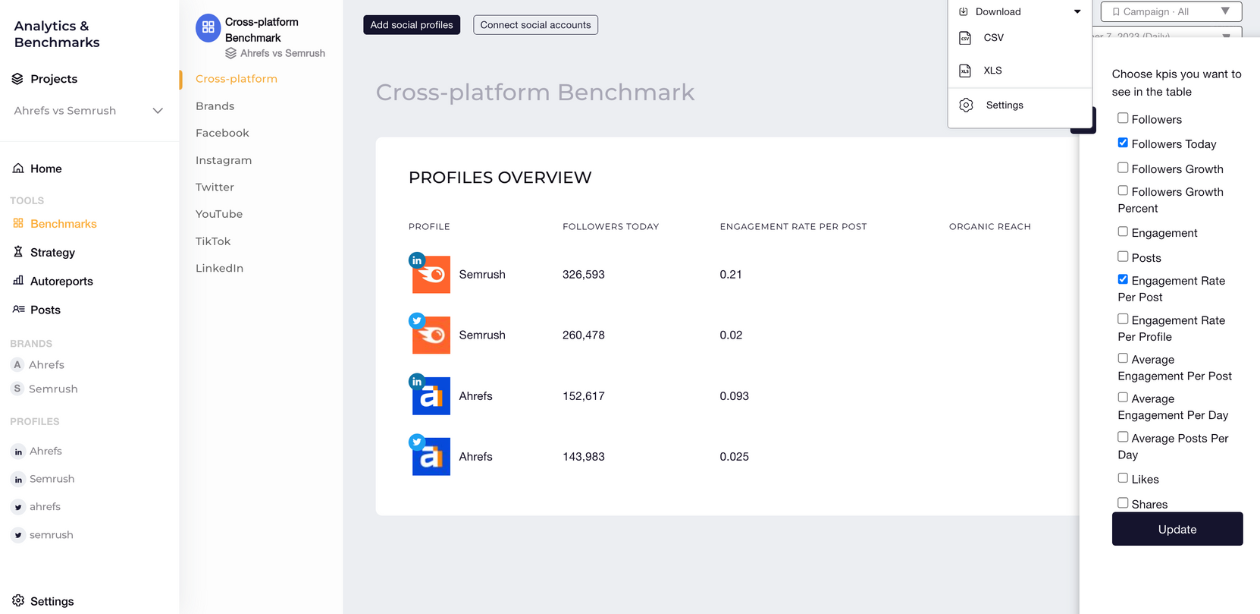
Task: Click the Semrush brand letter S badge
Action: coord(17,389)
